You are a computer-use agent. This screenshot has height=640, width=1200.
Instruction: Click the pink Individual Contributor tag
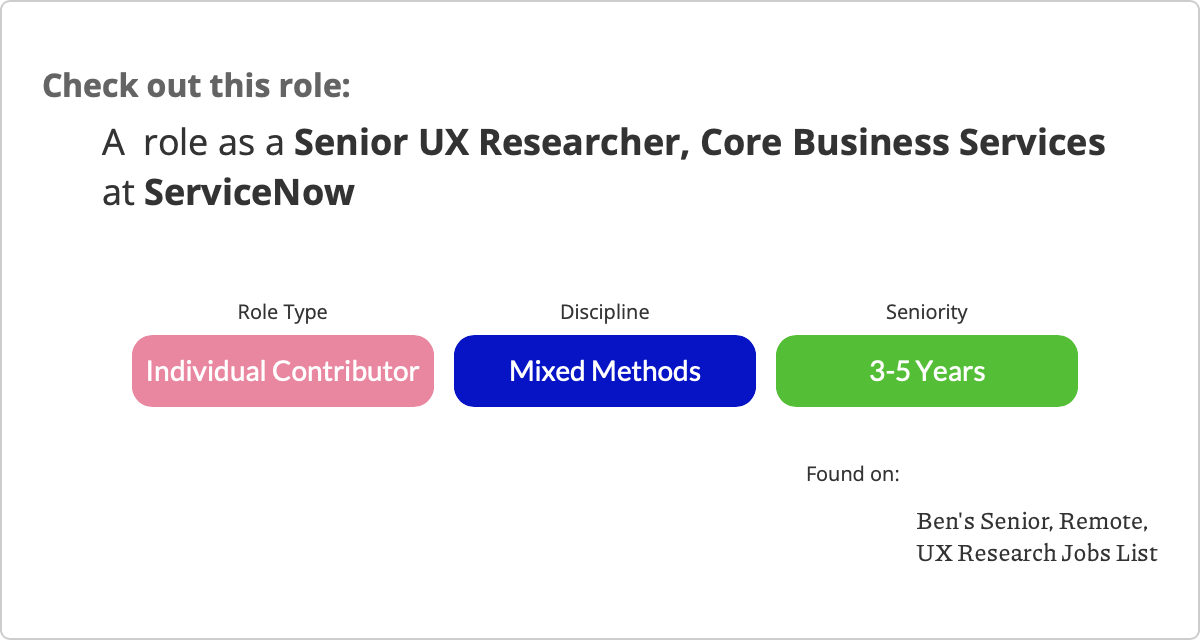coord(282,371)
